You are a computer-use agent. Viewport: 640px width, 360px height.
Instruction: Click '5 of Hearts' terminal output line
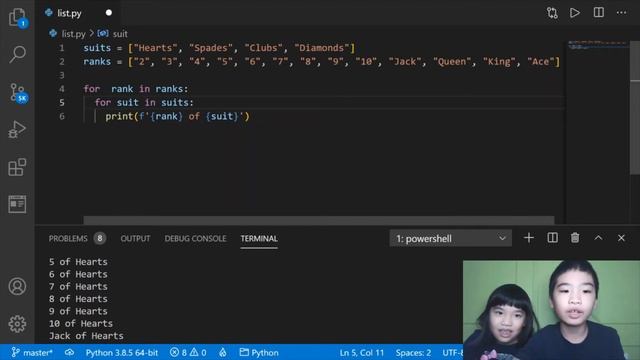pyautogui.click(x=78, y=262)
